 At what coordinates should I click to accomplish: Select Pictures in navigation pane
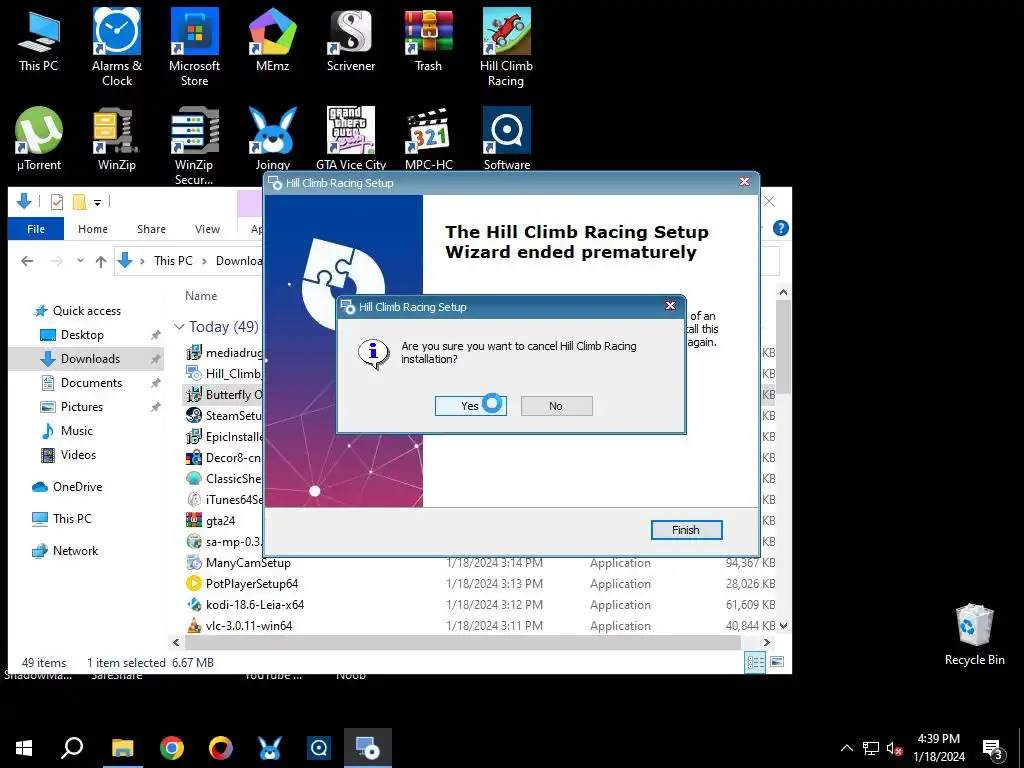point(82,407)
